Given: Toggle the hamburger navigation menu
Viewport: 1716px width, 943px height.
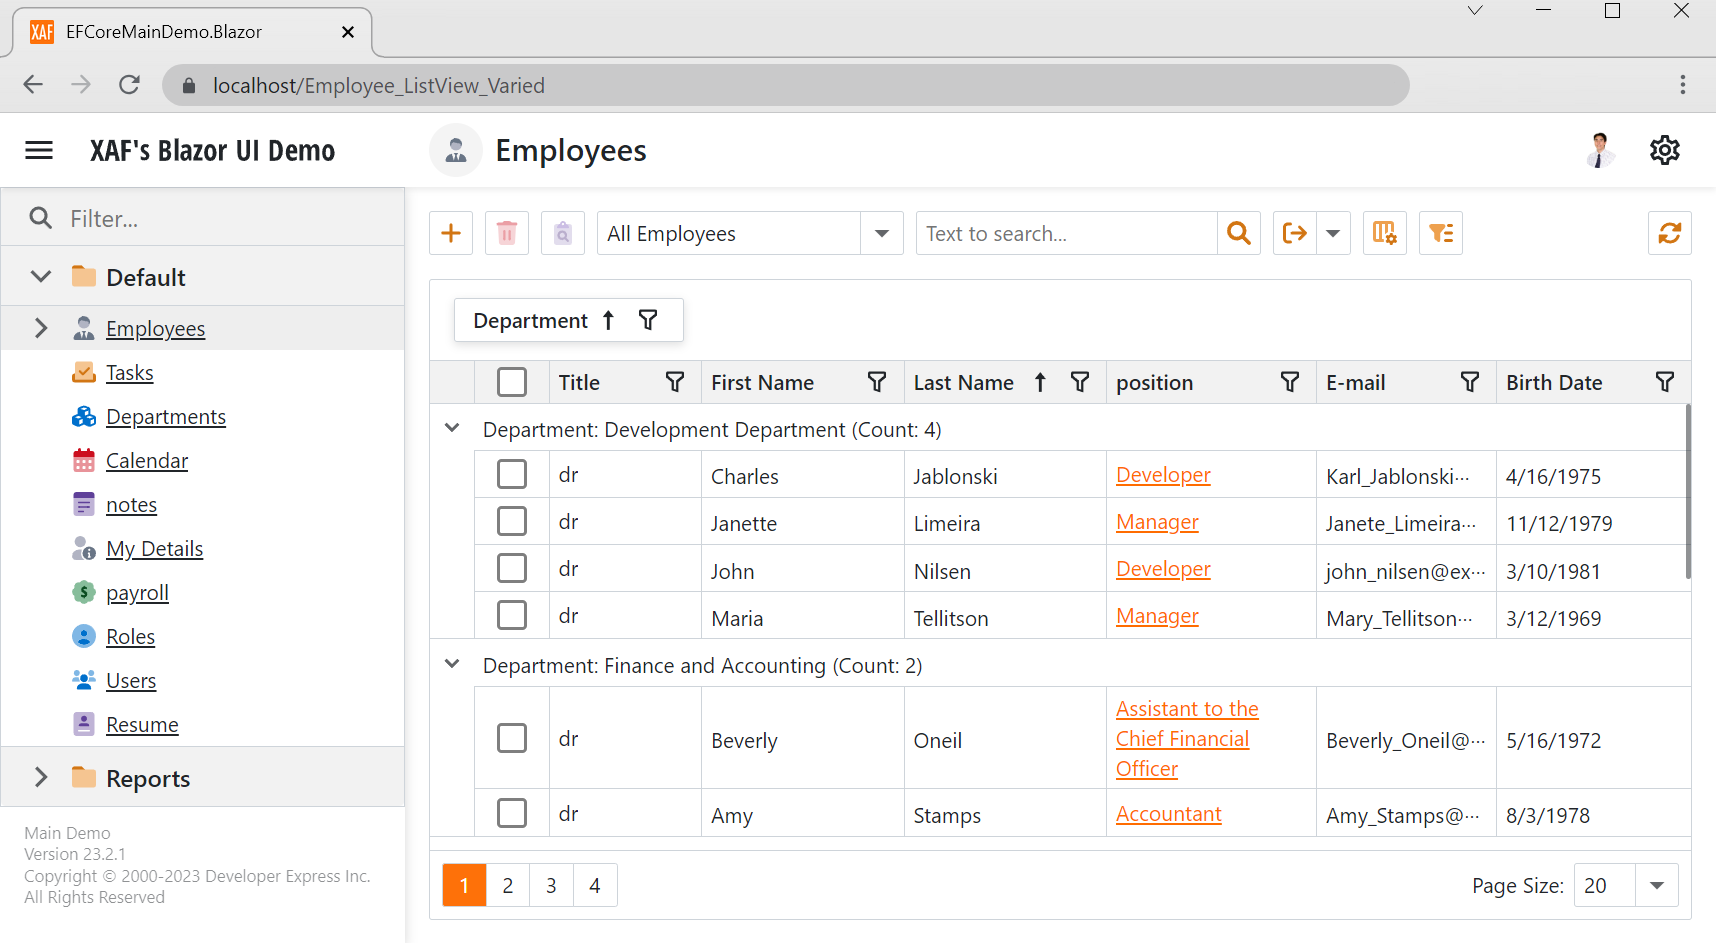Looking at the screenshot, I should click(x=39, y=150).
